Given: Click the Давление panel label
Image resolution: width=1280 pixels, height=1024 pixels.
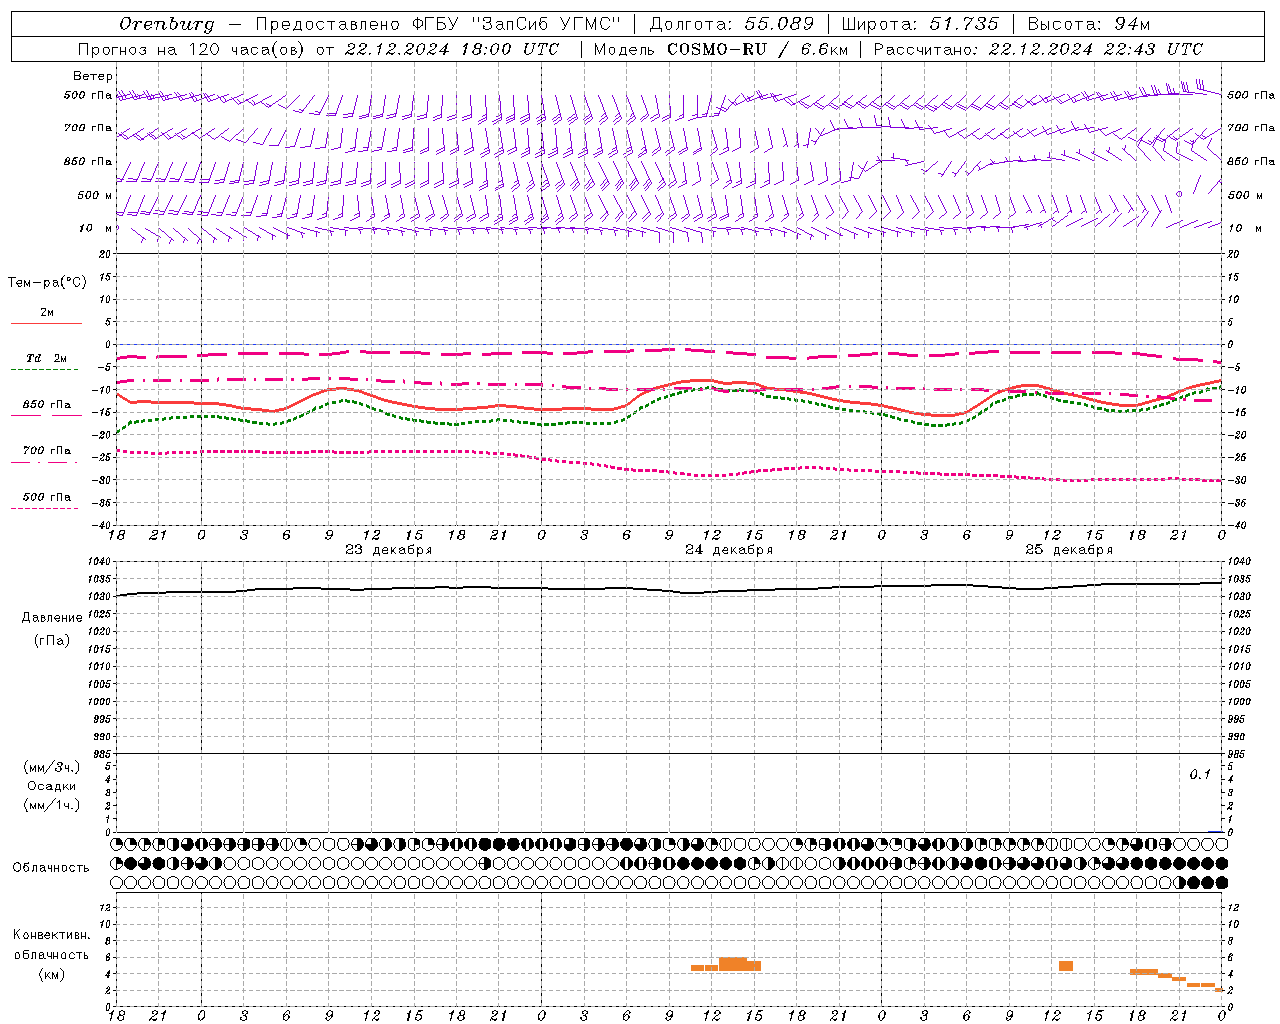Looking at the screenshot, I should coord(52,618).
